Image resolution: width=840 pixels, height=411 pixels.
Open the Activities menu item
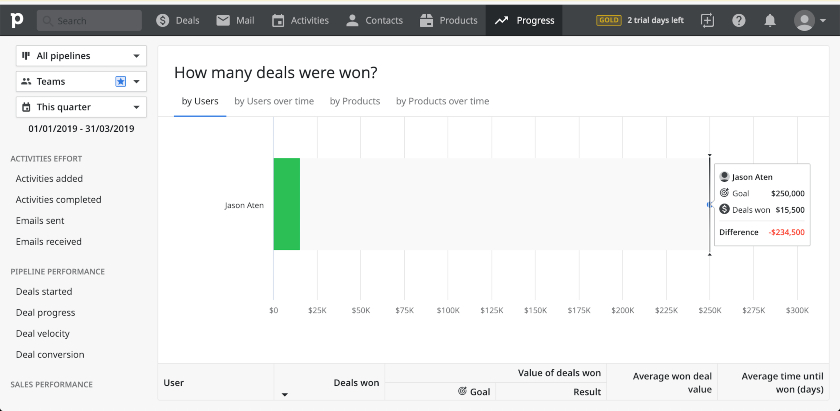click(301, 20)
